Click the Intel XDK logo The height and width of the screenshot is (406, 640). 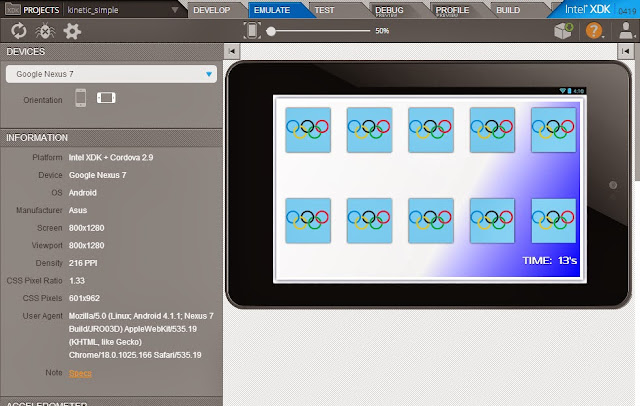pos(587,9)
